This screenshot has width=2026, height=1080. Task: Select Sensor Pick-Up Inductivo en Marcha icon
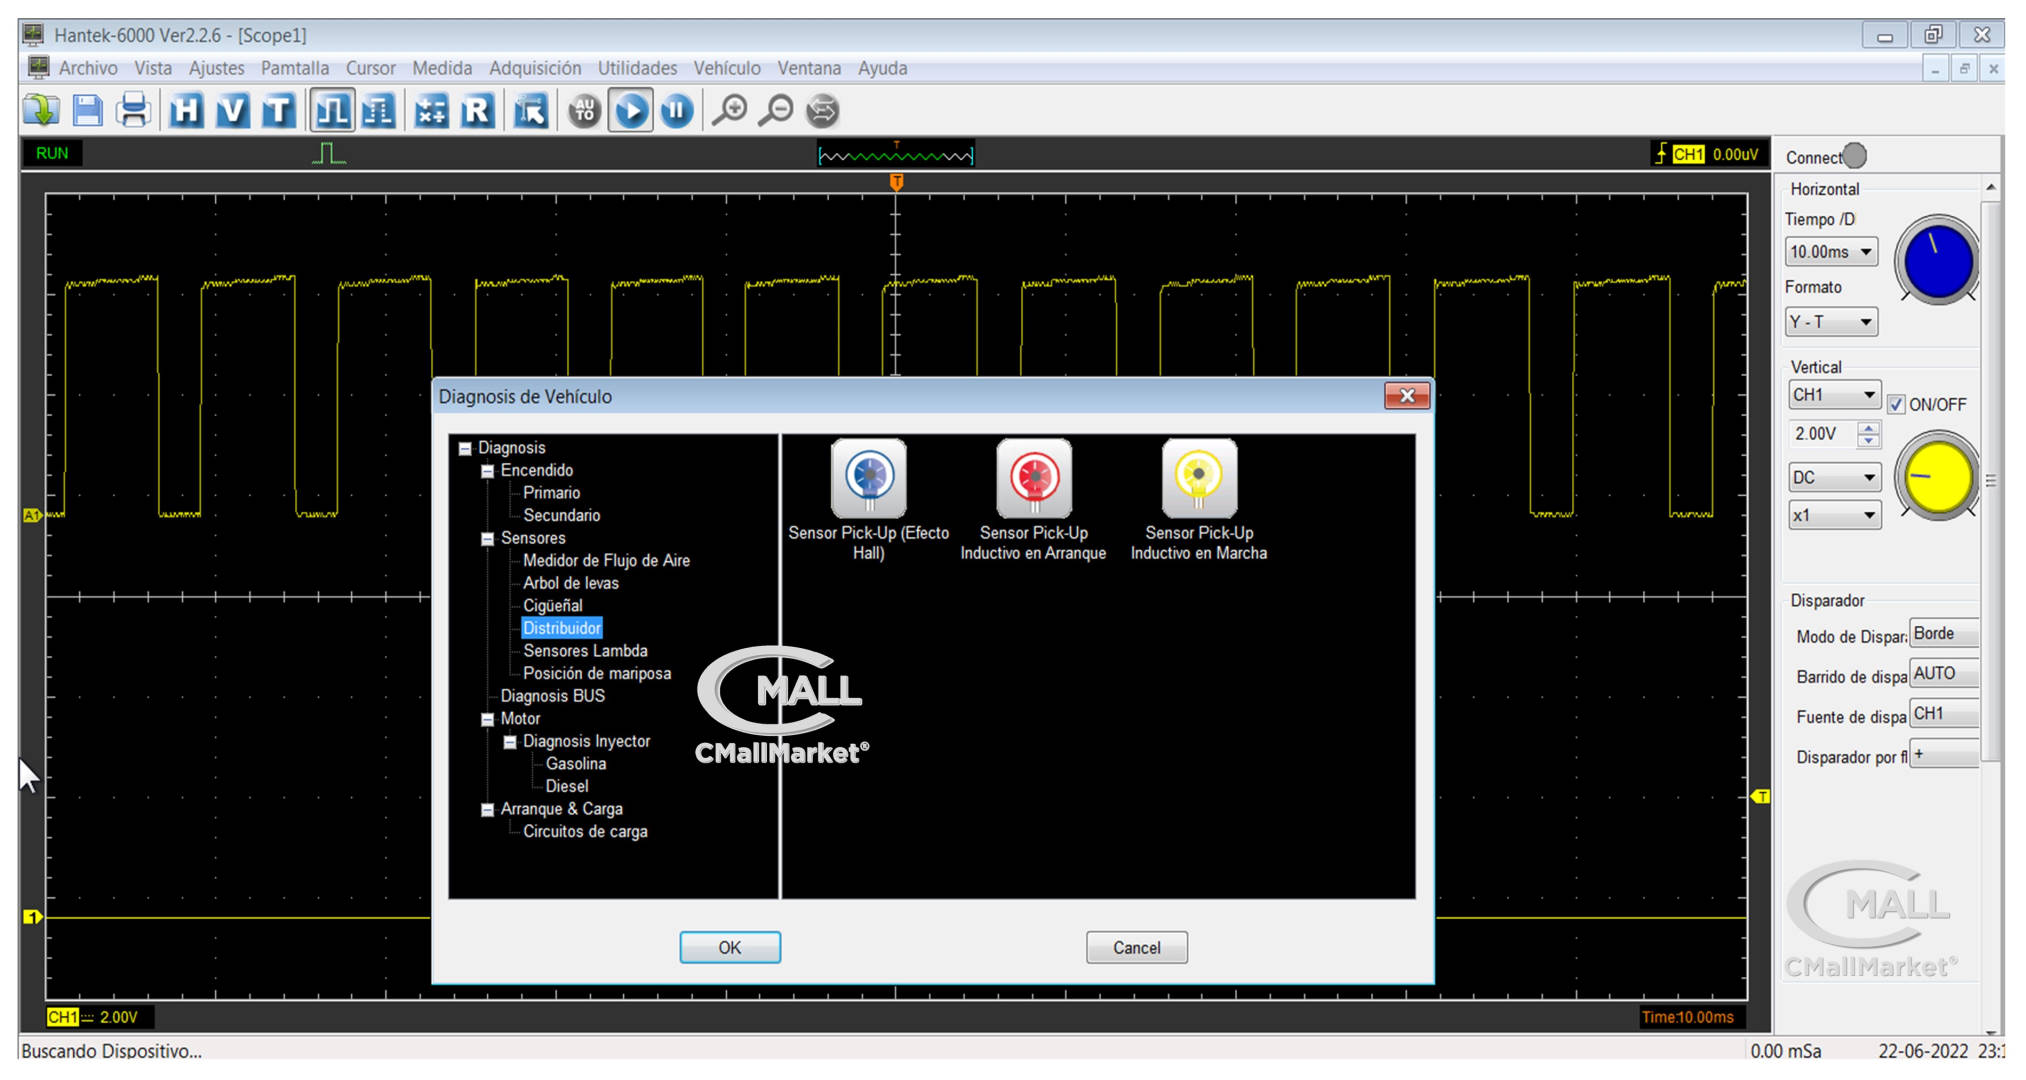click(1199, 479)
